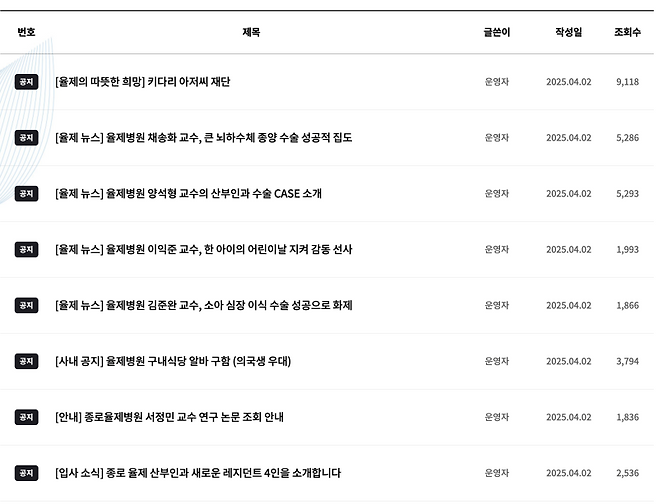Open 양석형 교수 산부인과 수술 CASE post
Viewport: 658px width, 504px height.
(x=189, y=194)
